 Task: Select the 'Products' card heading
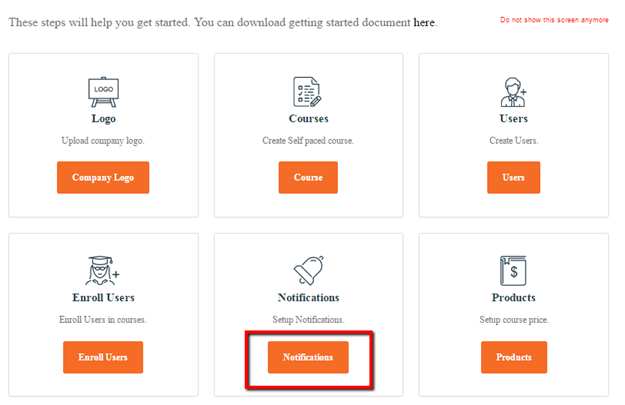[513, 297]
